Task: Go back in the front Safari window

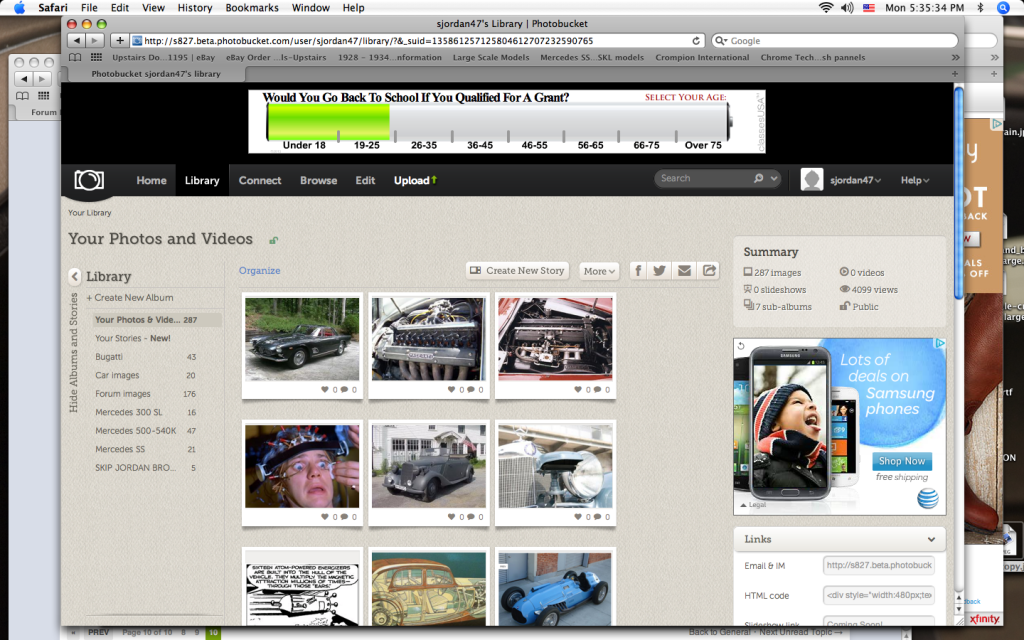Action: pyautogui.click(x=76, y=40)
